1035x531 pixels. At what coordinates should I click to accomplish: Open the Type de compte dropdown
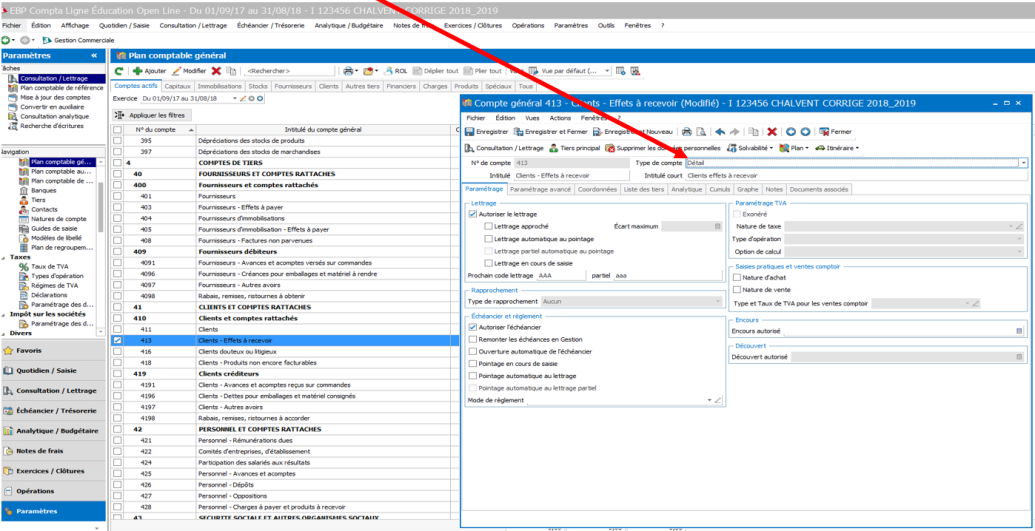coord(1023,162)
